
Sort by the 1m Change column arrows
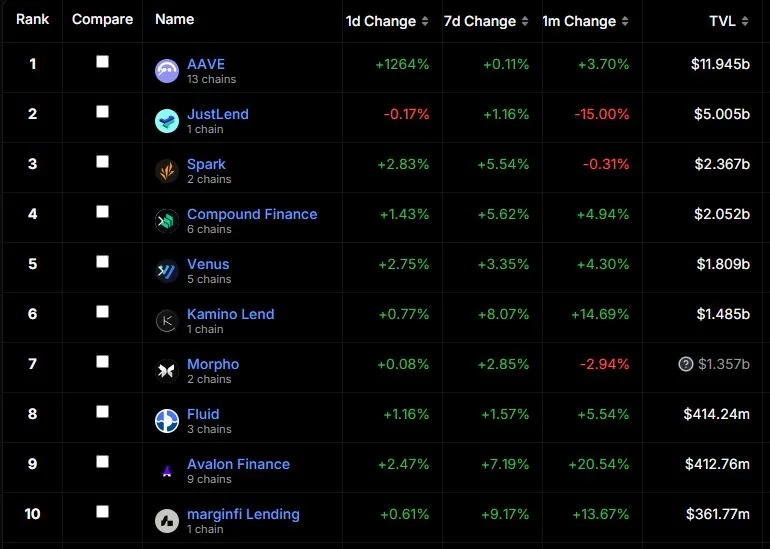click(x=625, y=21)
